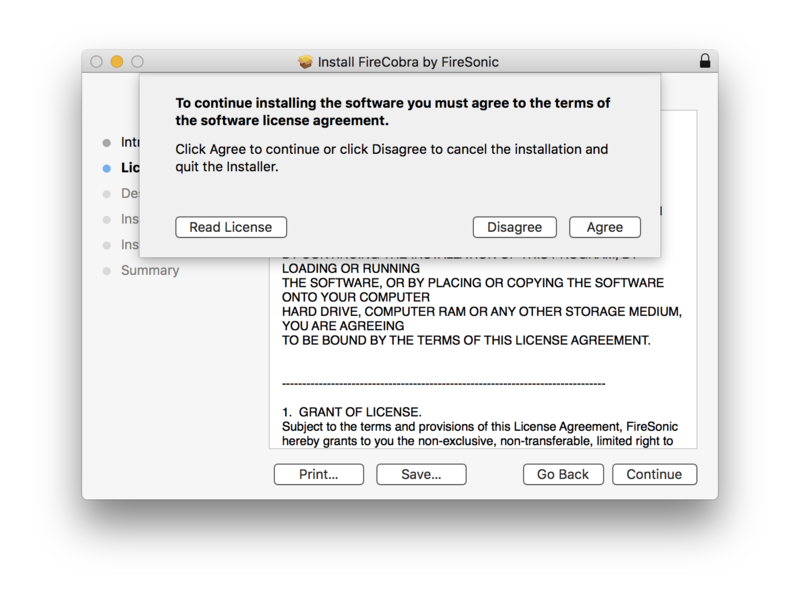The image size is (800, 600).
Task: Click the Agree button in the license sheet
Action: pos(605,227)
